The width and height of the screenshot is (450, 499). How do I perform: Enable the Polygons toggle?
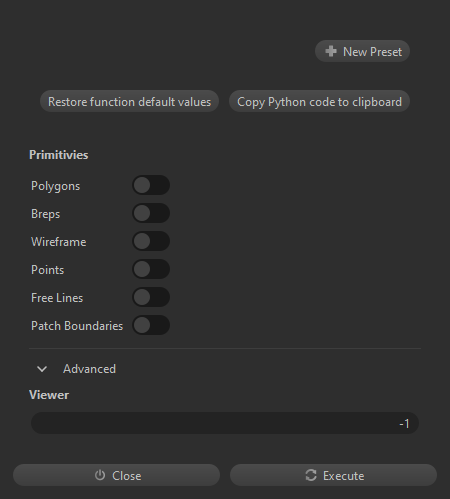tap(151, 185)
